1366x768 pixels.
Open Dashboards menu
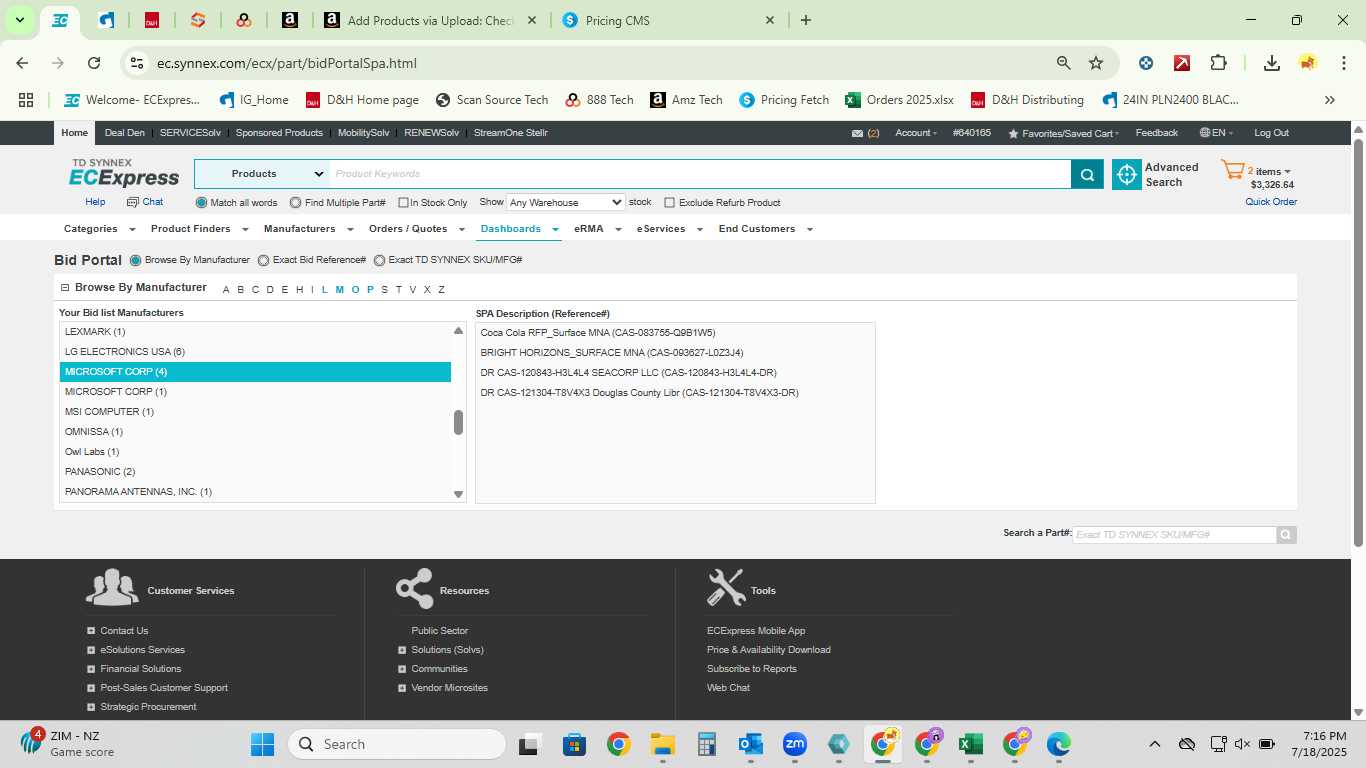pyautogui.click(x=518, y=229)
